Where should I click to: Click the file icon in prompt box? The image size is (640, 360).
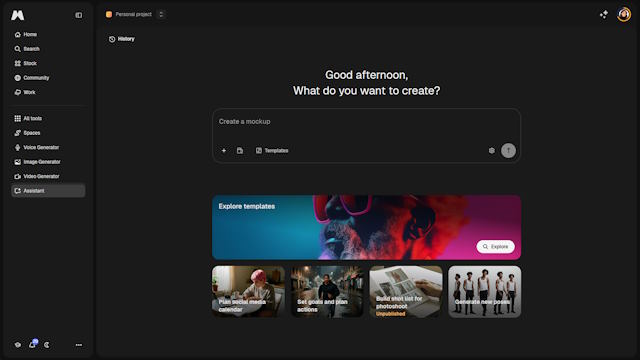pyautogui.click(x=240, y=151)
